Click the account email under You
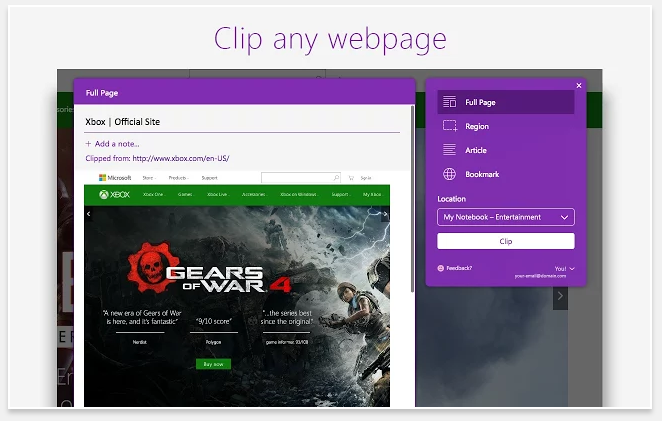The image size is (662, 421). pyautogui.click(x=540, y=276)
